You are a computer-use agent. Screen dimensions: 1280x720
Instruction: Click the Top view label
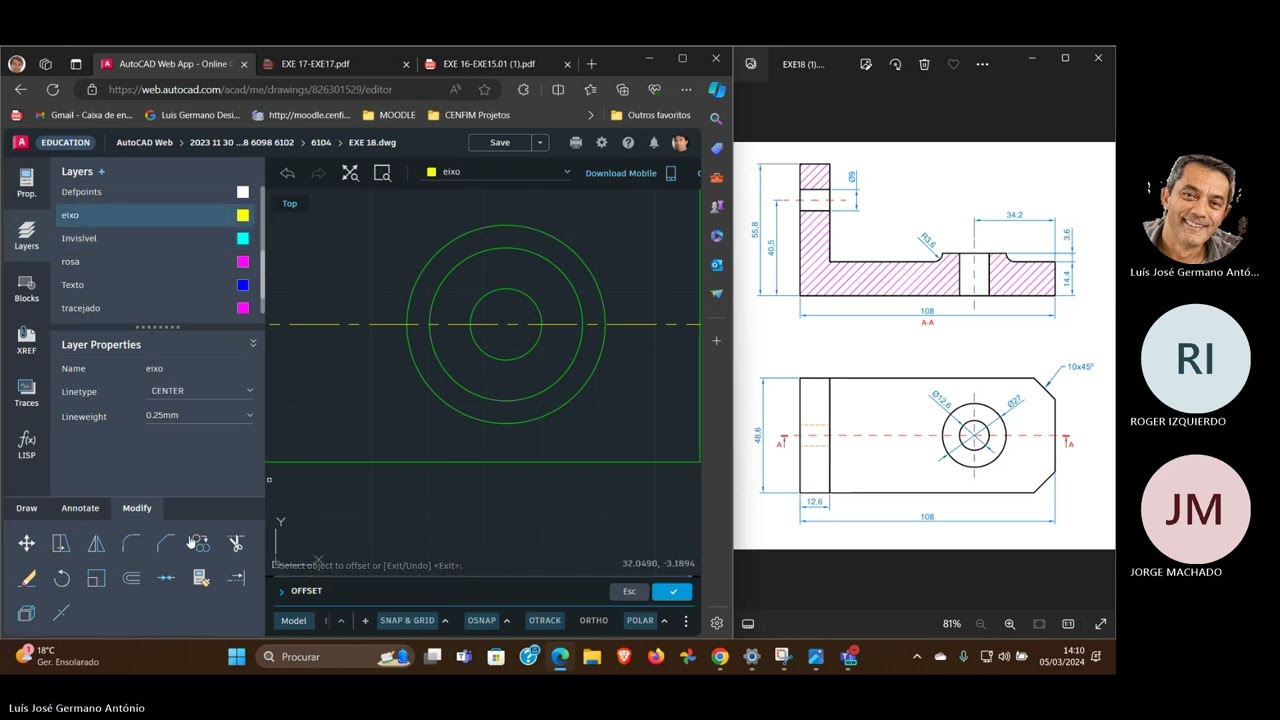289,204
